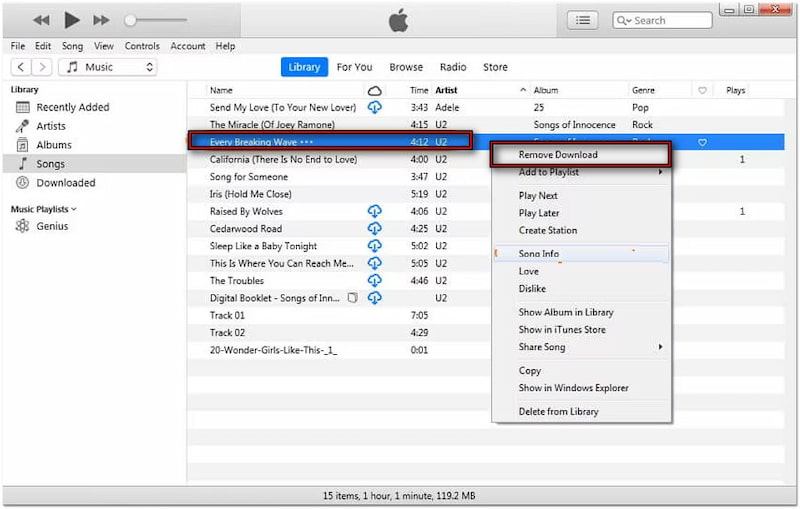Sort by the Artist column header
The height and width of the screenshot is (509, 800).
[446, 90]
